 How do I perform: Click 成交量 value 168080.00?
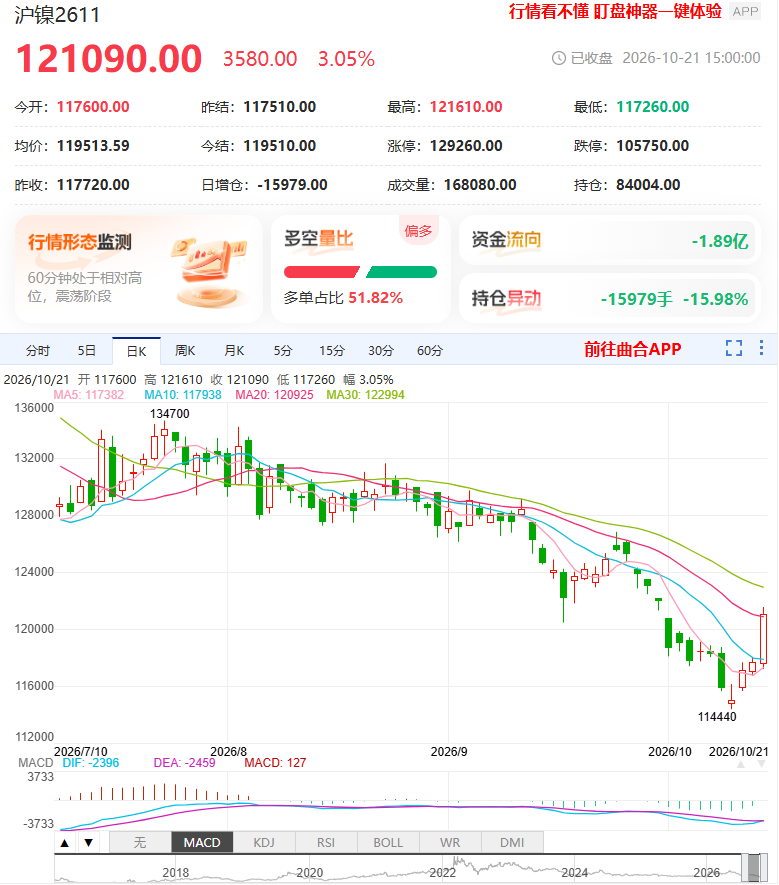pos(480,185)
